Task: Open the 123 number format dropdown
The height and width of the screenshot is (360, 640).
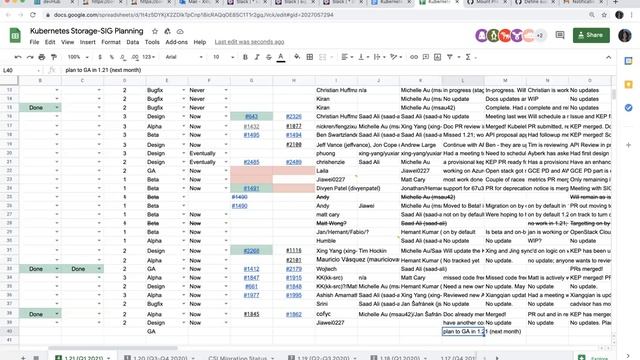Action: pos(149,57)
